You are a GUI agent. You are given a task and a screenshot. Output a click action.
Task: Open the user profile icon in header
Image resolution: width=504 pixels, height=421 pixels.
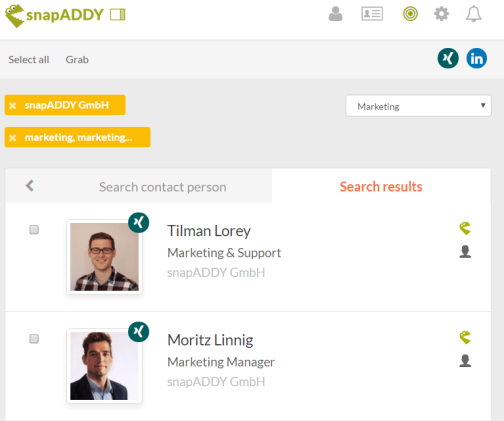335,14
